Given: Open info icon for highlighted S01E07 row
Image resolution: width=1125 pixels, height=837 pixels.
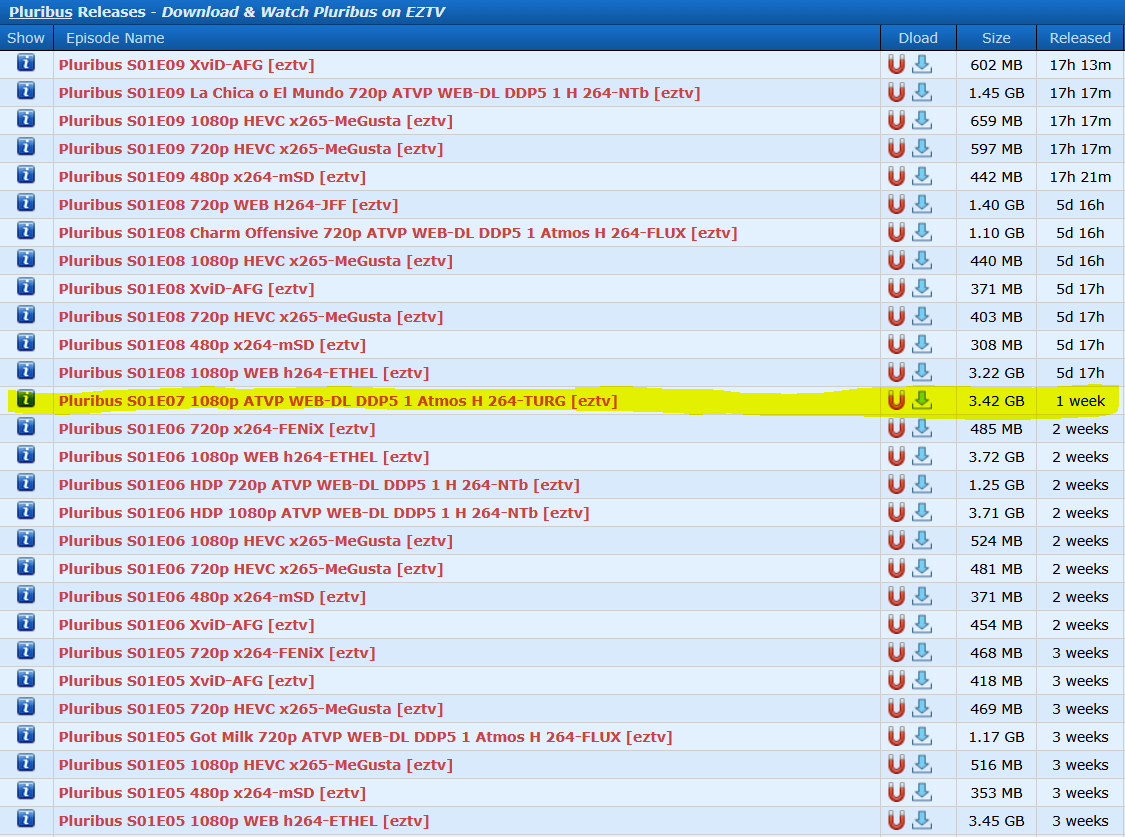Looking at the screenshot, I should (x=26, y=399).
